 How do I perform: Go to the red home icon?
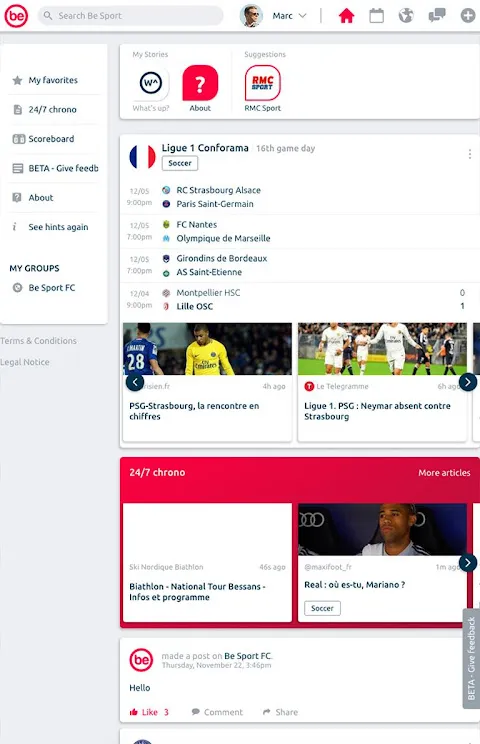pos(346,16)
